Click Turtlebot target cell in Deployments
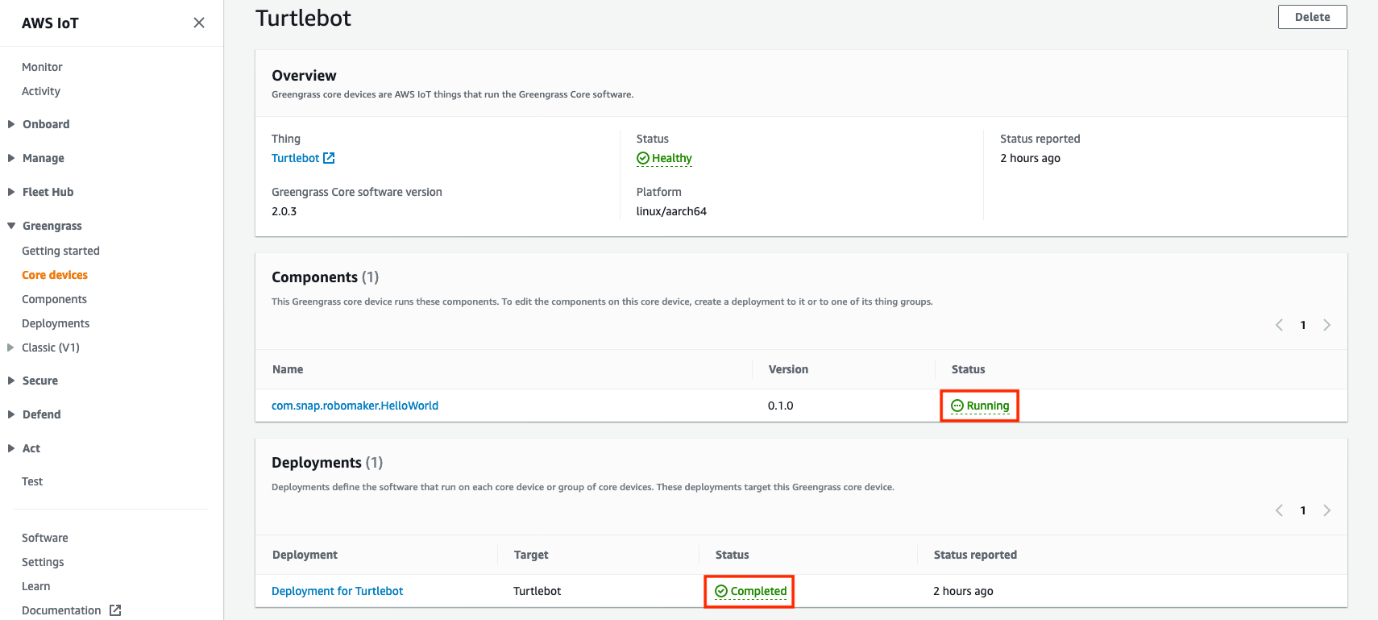The width and height of the screenshot is (1378, 620). pos(537,591)
